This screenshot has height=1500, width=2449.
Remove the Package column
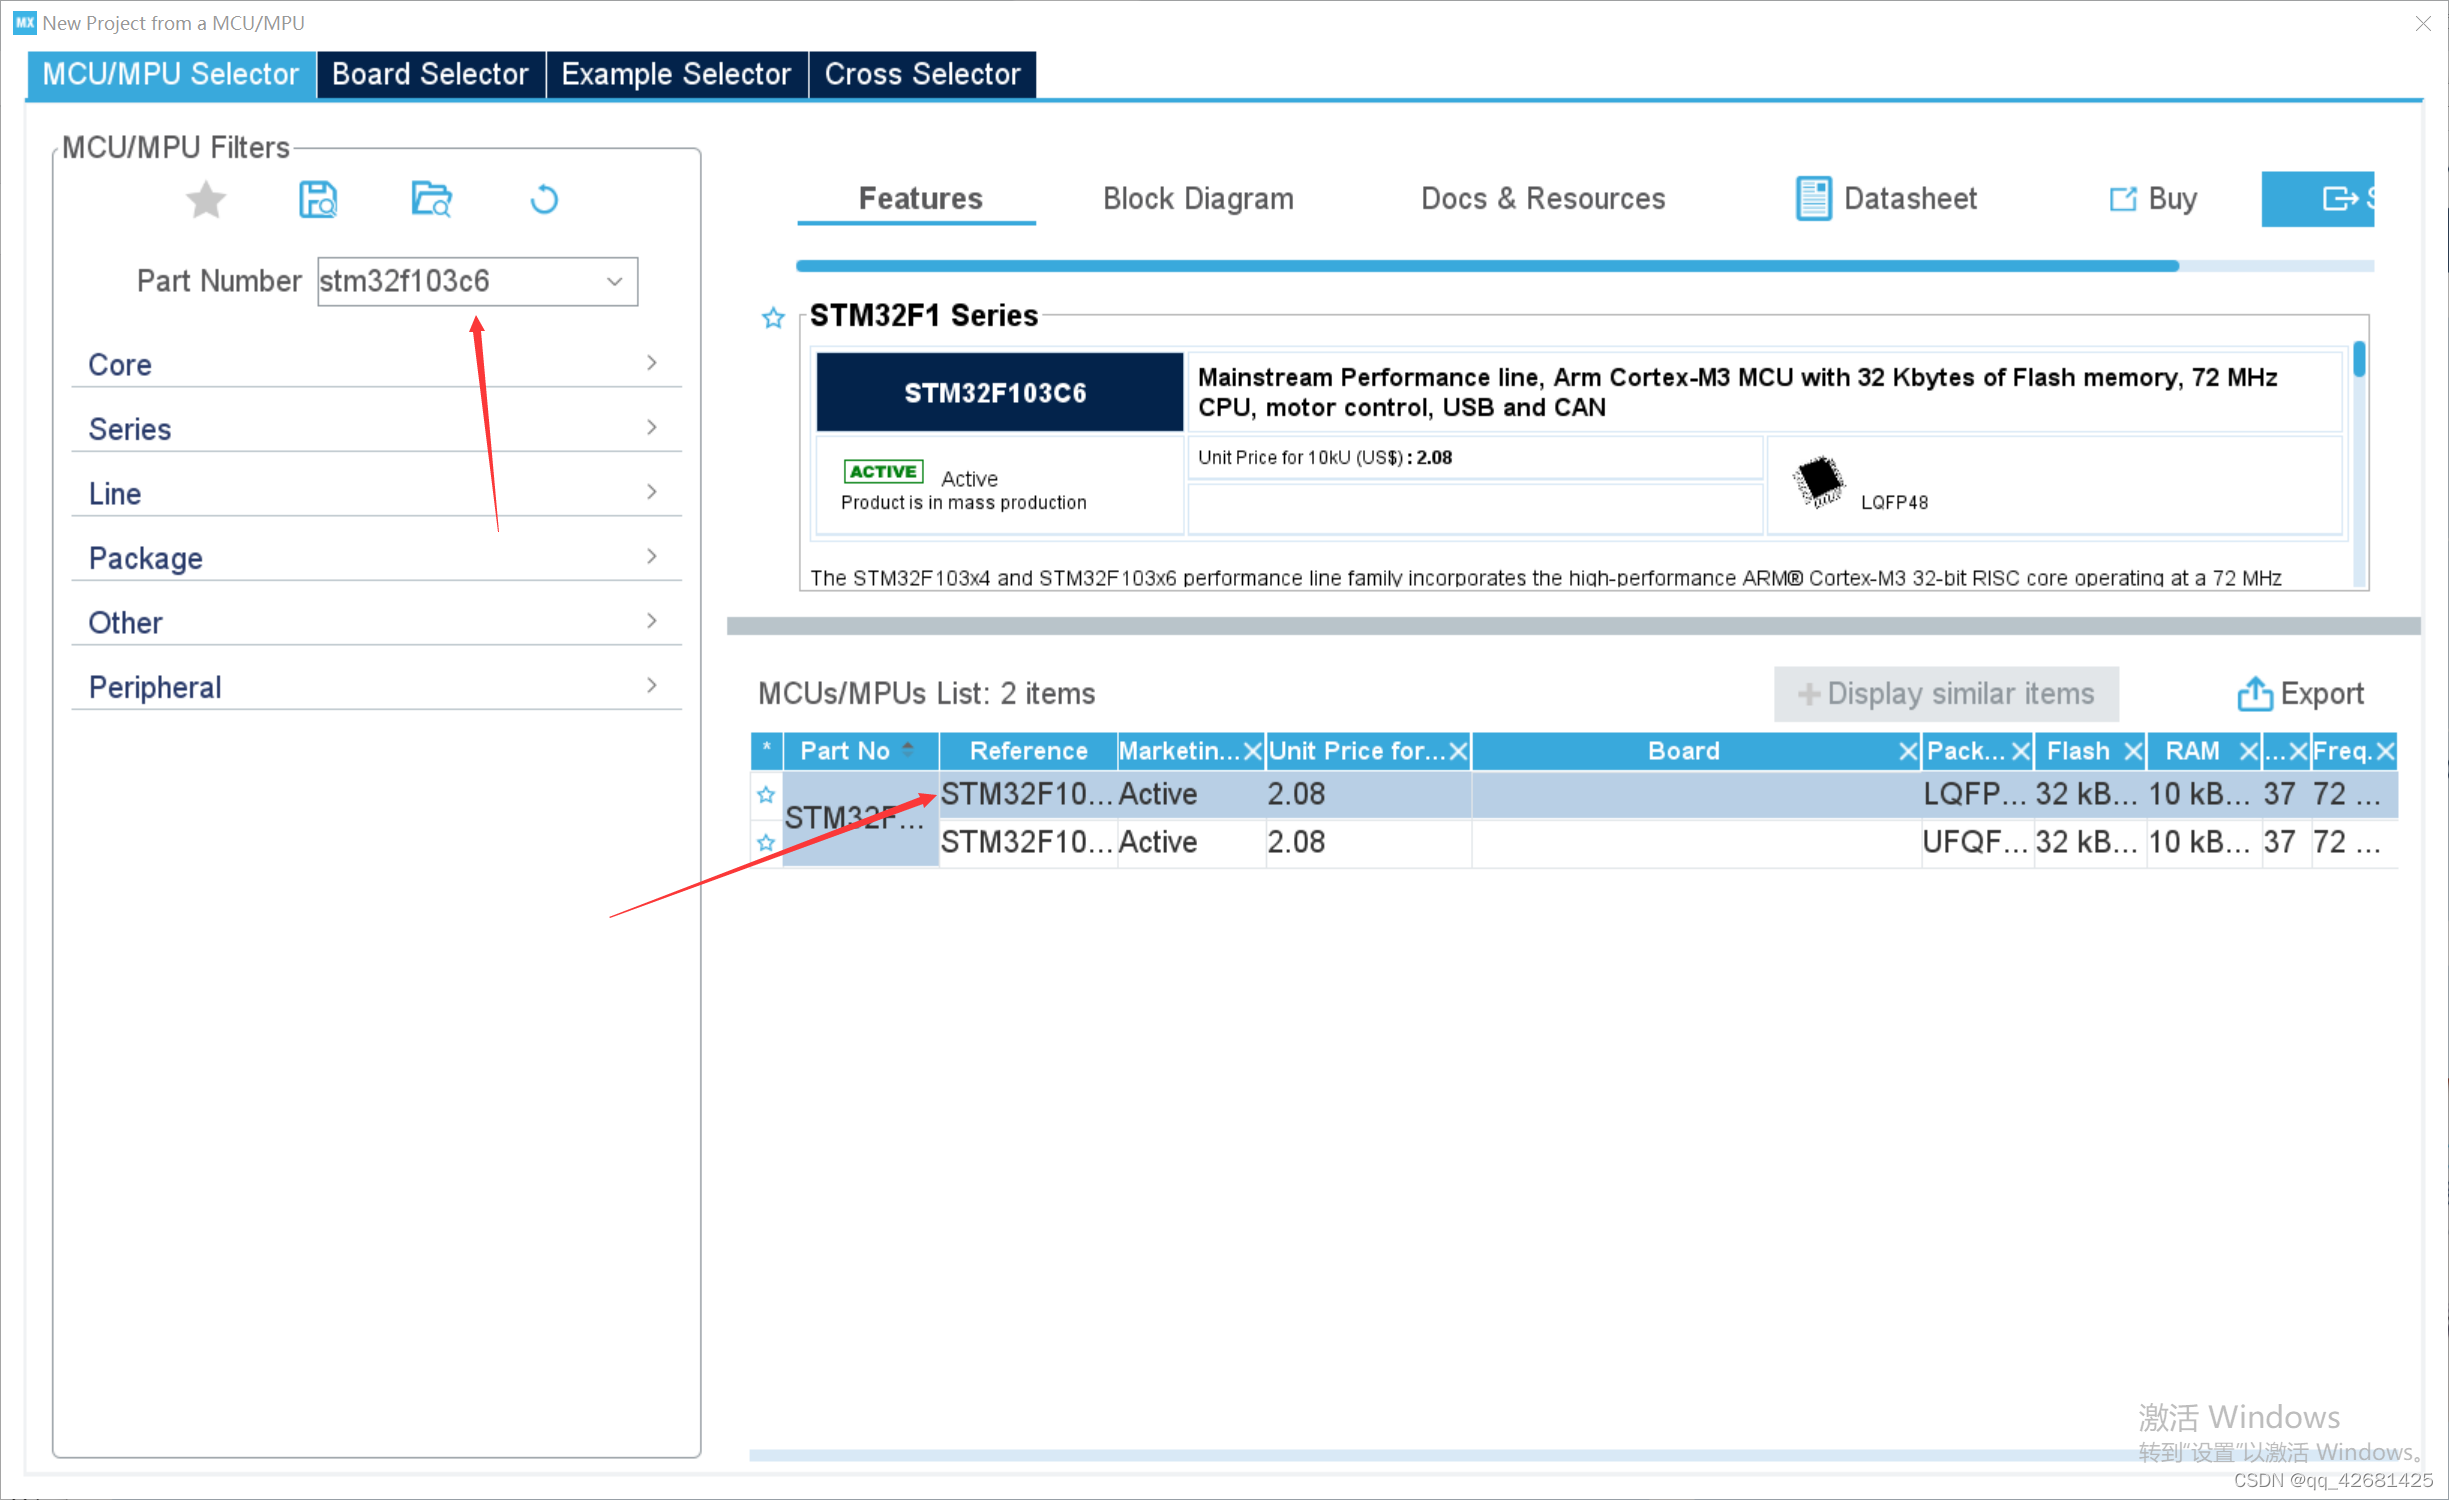[x=2020, y=751]
